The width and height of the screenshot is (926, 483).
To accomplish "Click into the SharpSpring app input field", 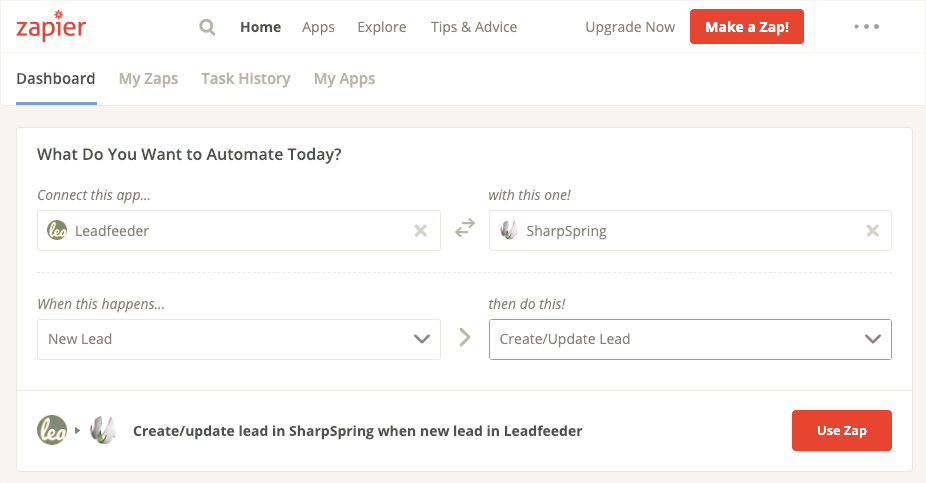I will [690, 230].
